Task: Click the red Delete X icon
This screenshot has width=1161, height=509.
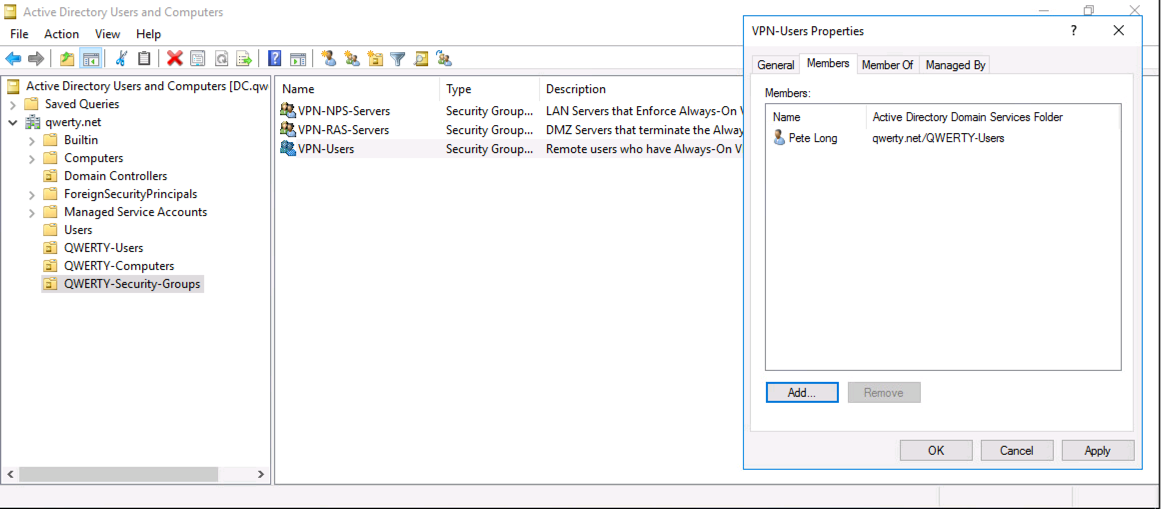Action: [175, 59]
